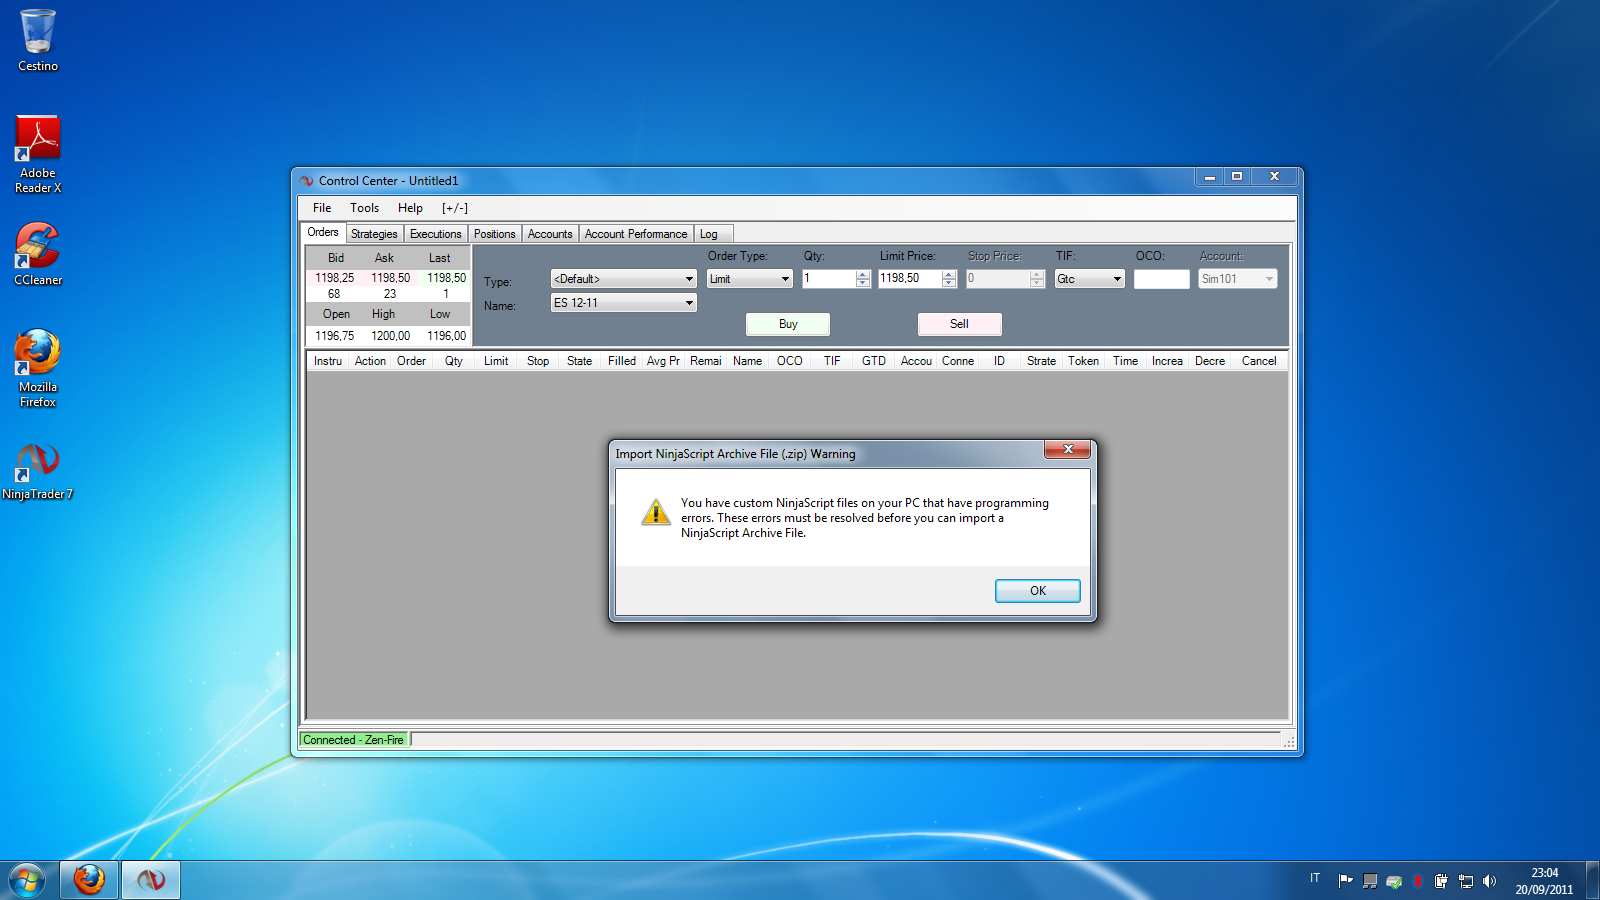Click the Action column header
This screenshot has width=1600, height=900.
pyautogui.click(x=370, y=361)
